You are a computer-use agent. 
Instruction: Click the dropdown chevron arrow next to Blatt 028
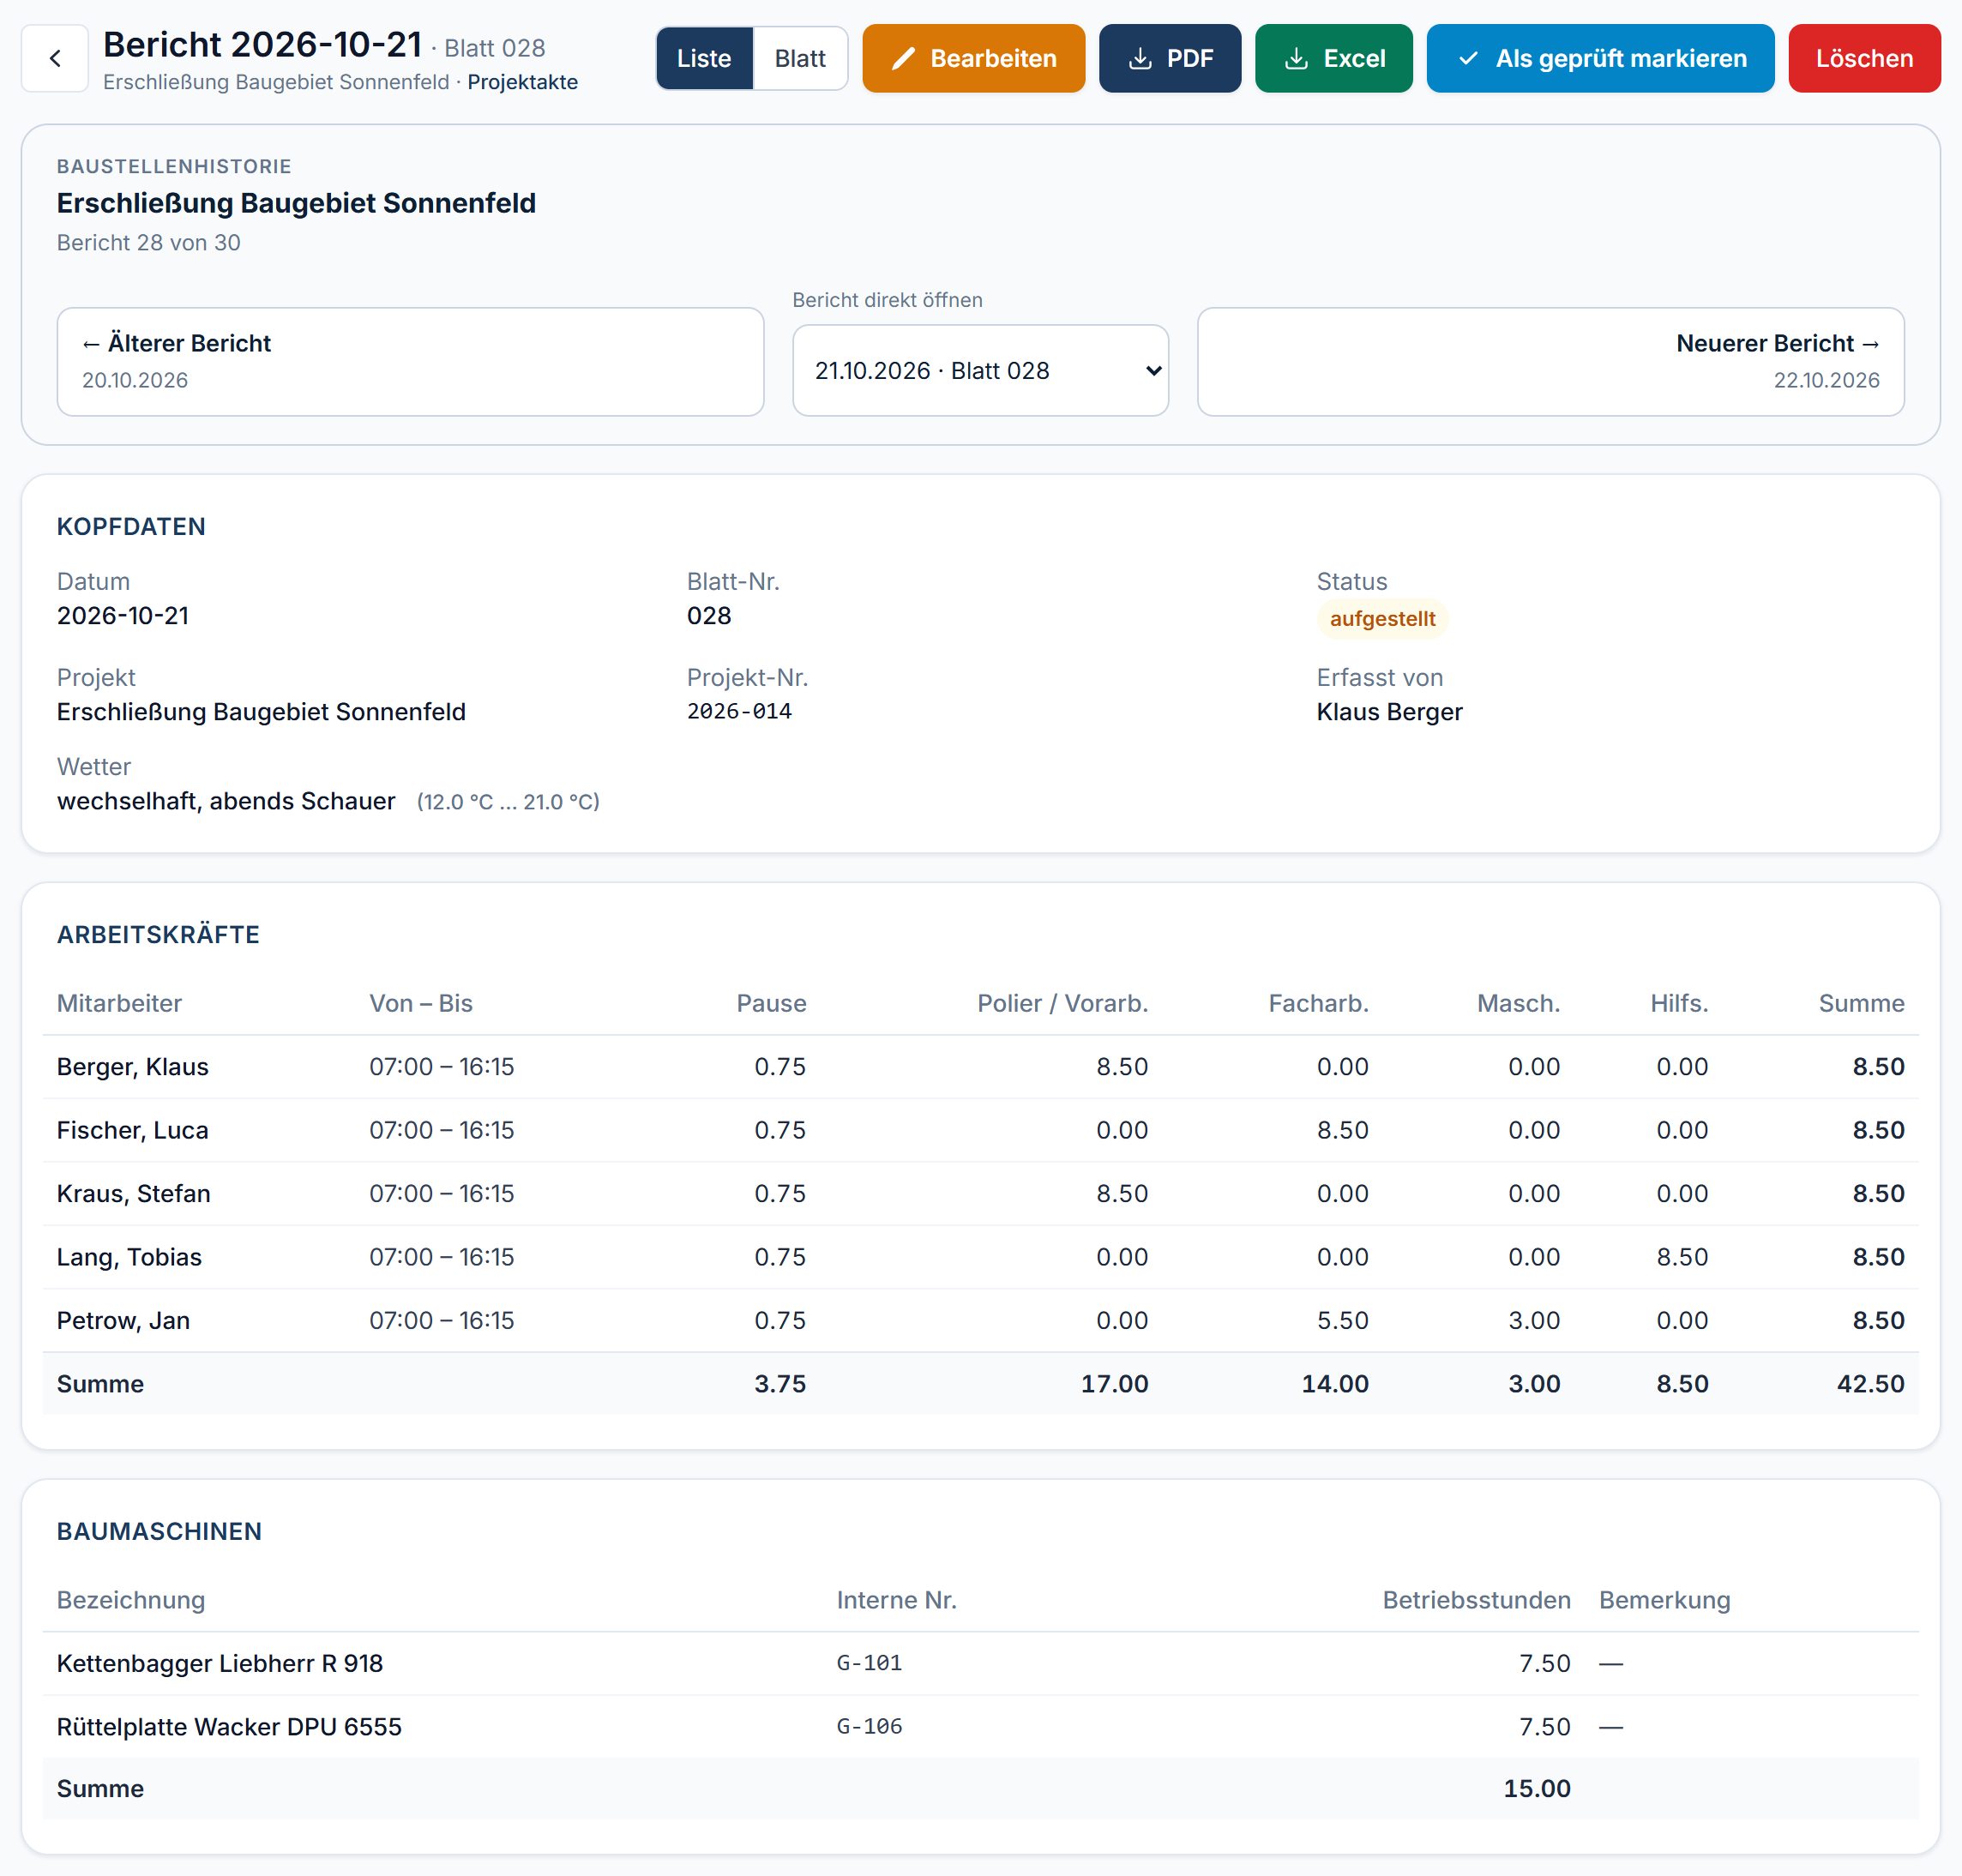coord(1153,371)
